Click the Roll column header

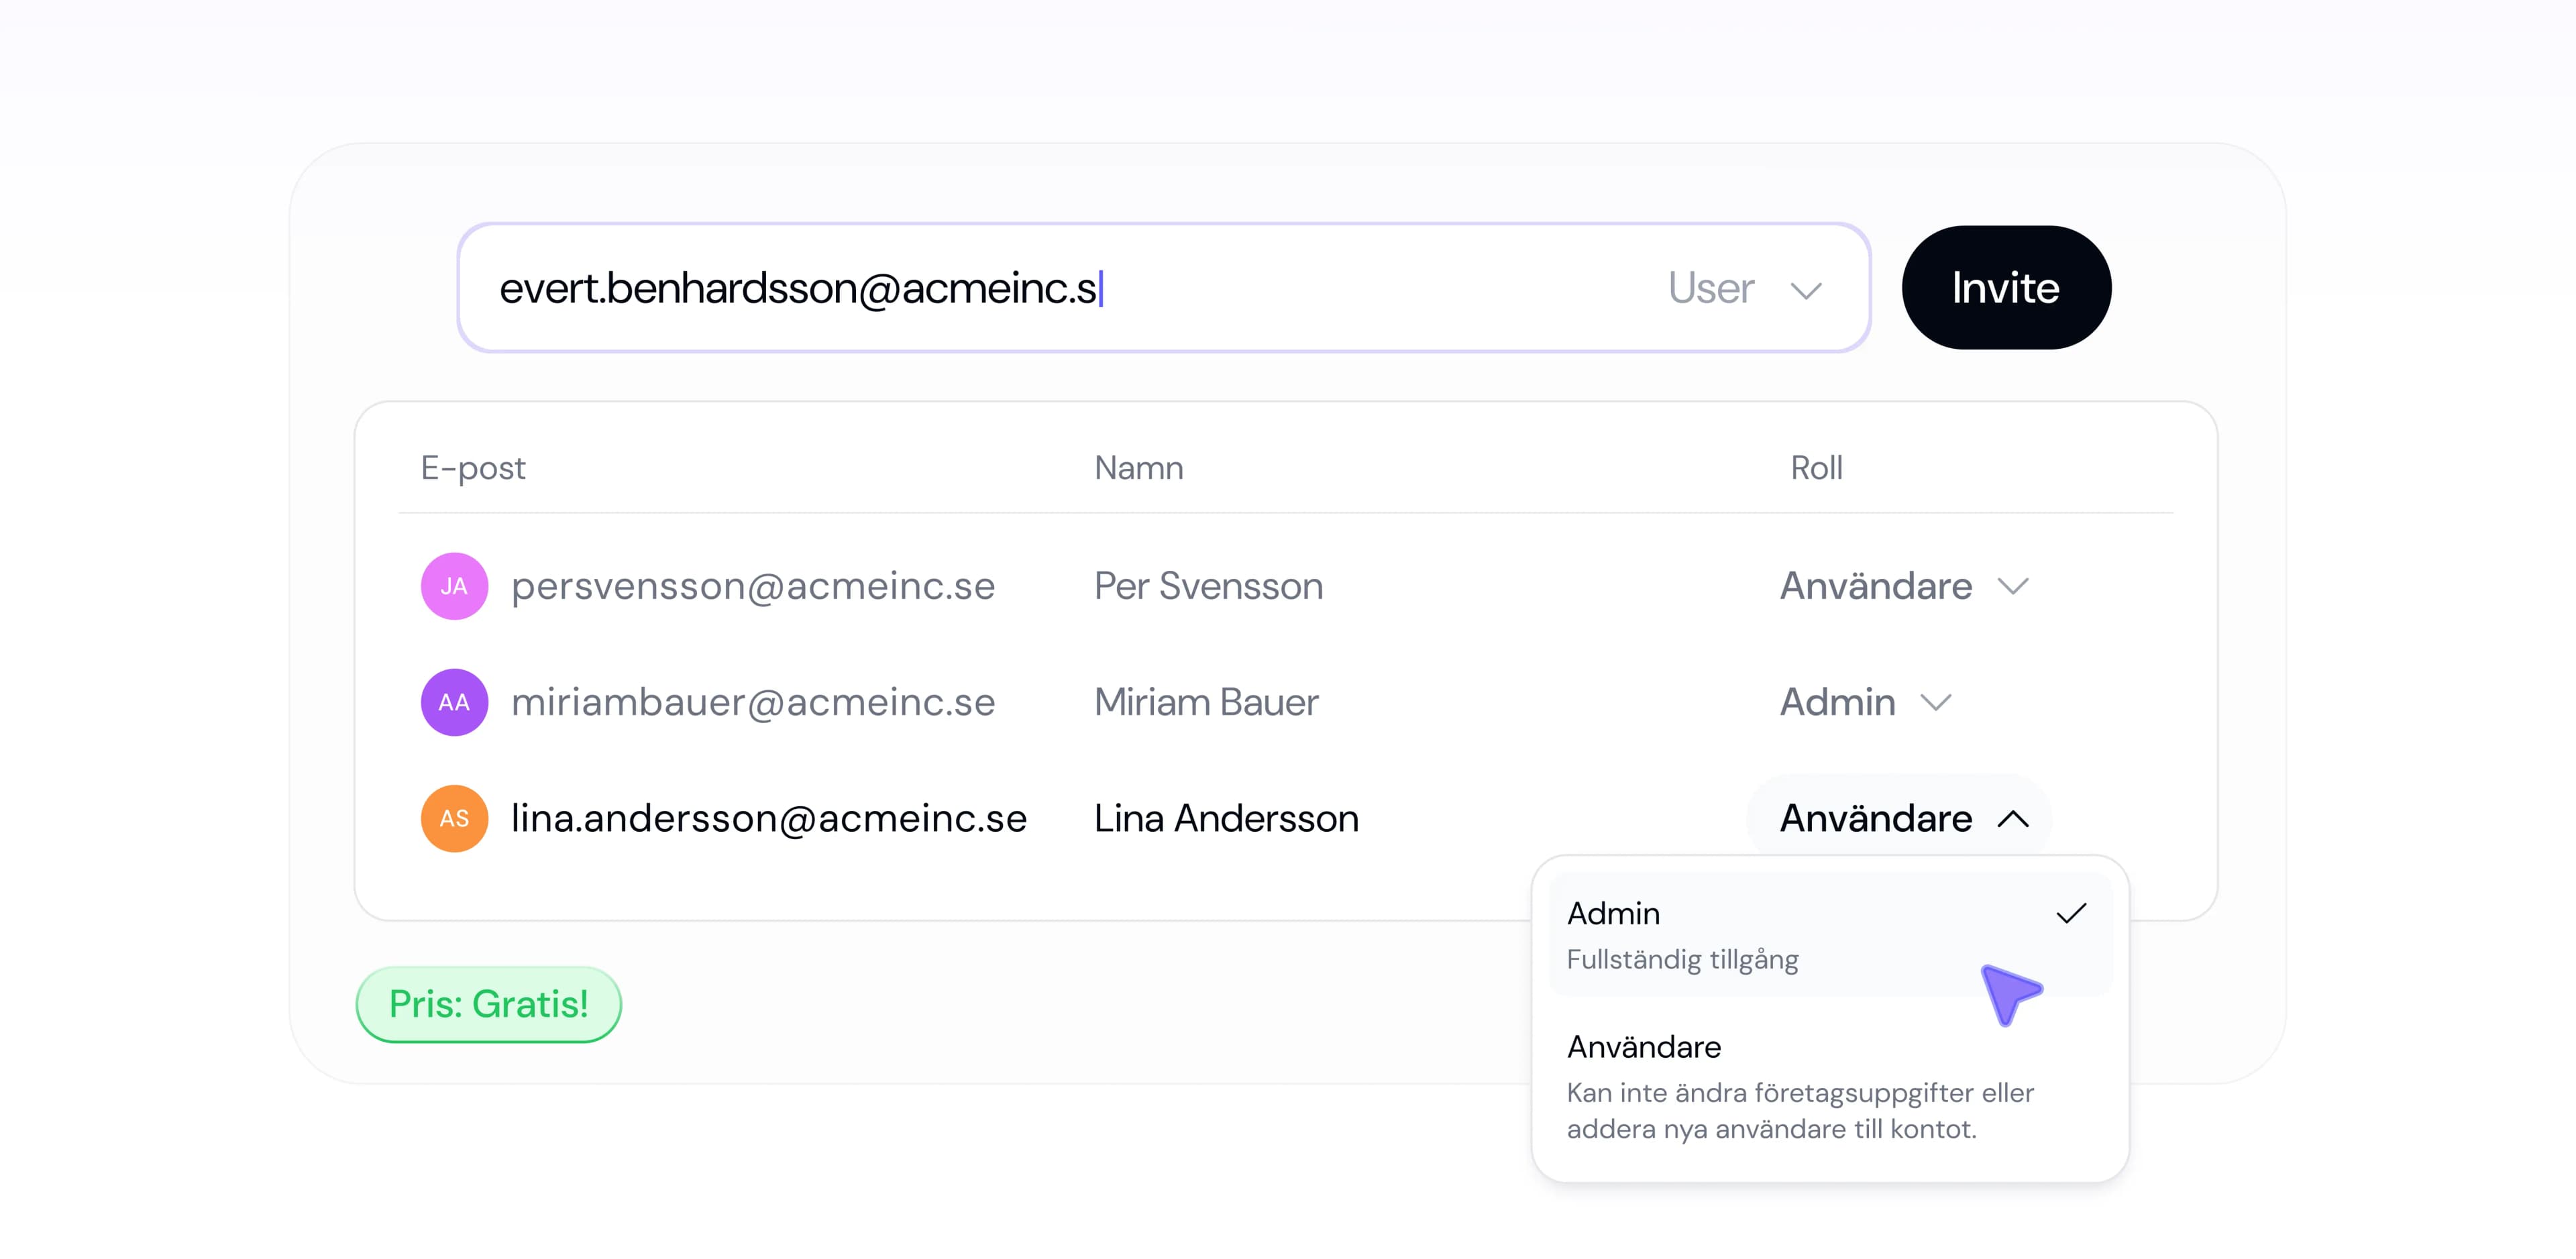(x=1816, y=468)
